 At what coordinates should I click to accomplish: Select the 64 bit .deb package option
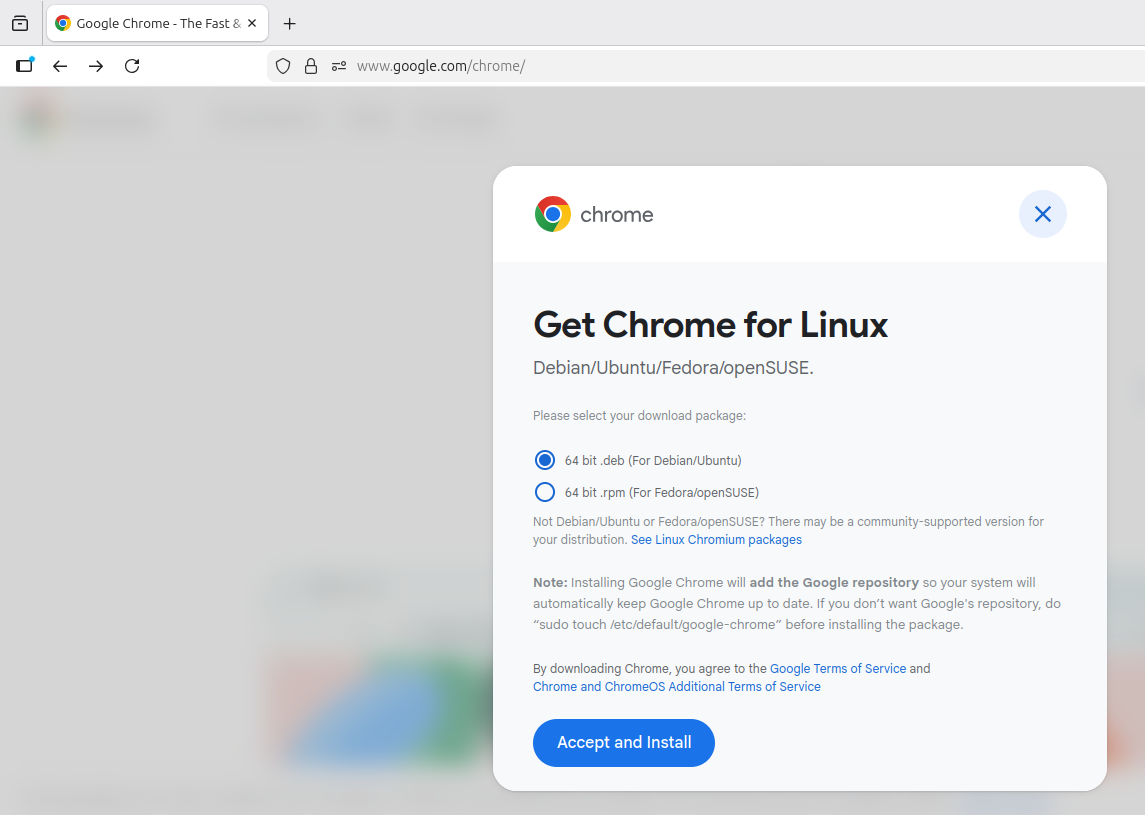pyautogui.click(x=545, y=460)
